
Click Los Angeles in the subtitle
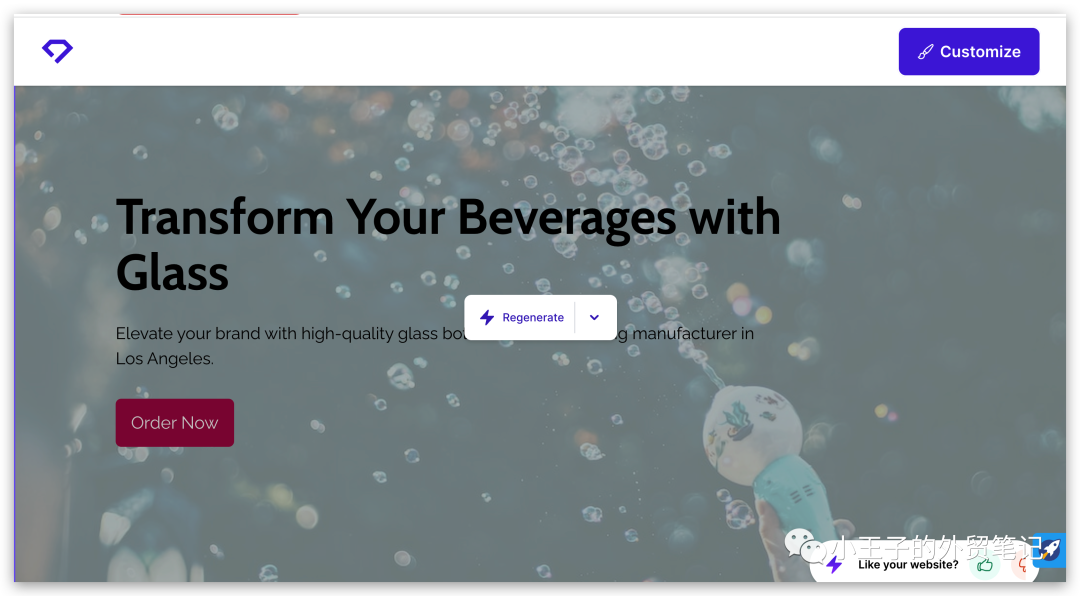point(164,359)
